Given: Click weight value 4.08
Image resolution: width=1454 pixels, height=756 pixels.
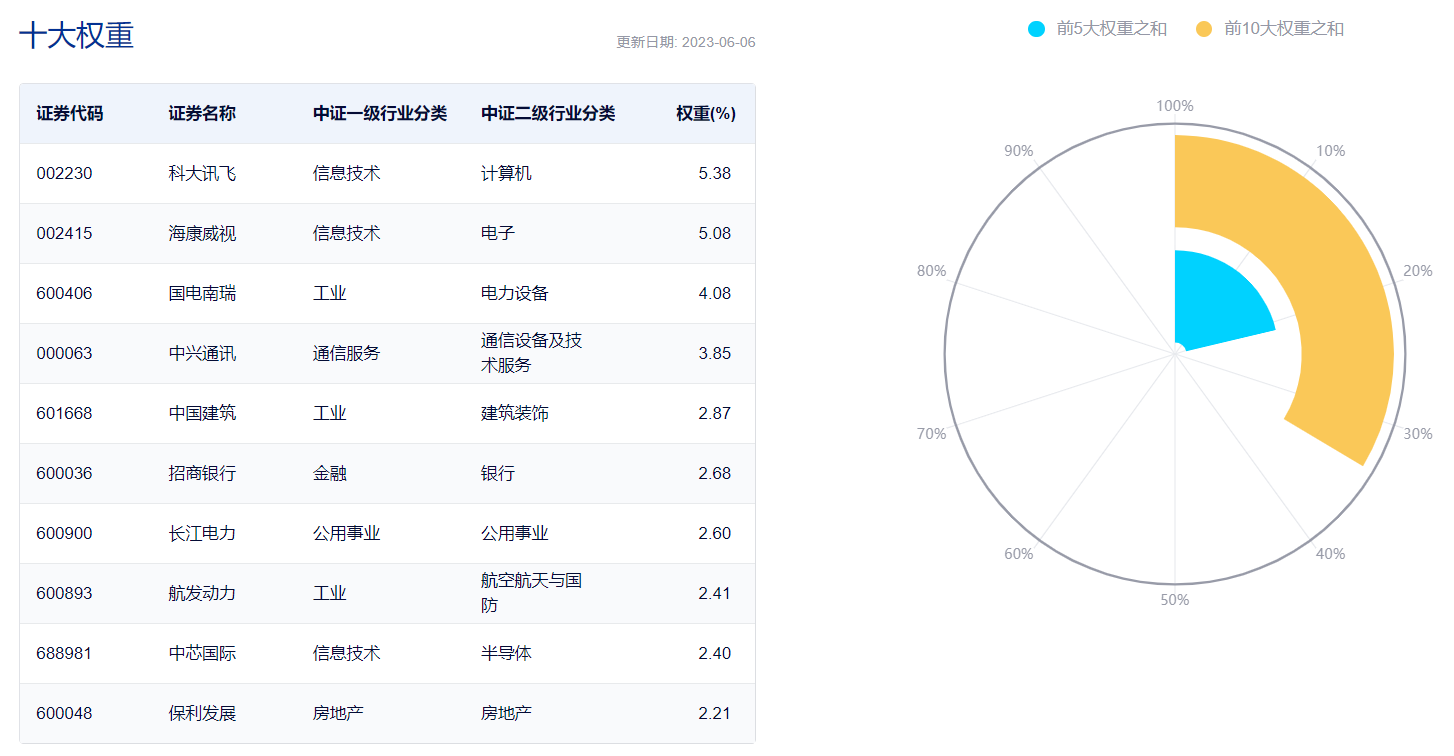Looking at the screenshot, I should click(715, 294).
